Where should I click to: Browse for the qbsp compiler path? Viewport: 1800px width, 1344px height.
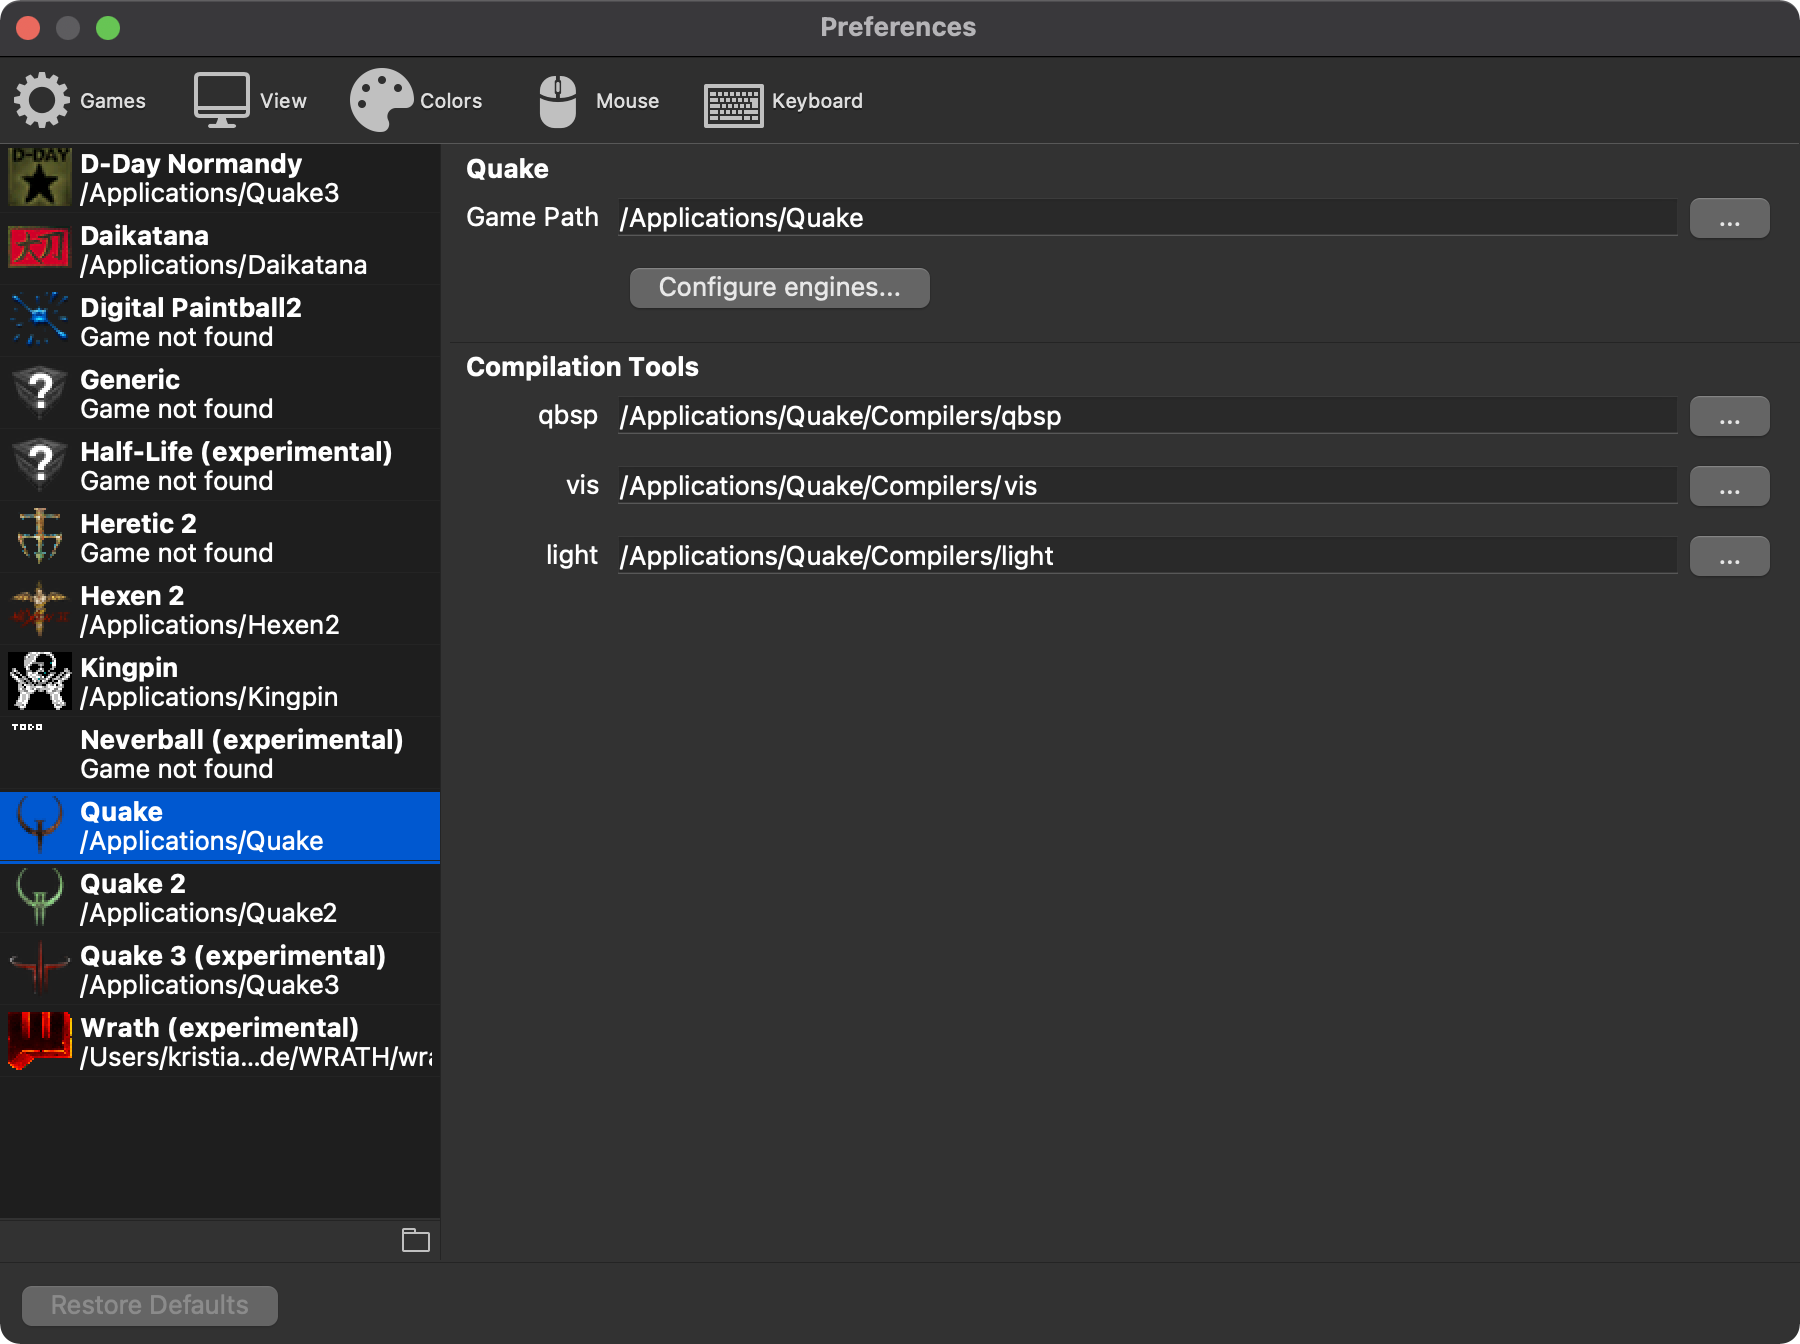pos(1728,416)
